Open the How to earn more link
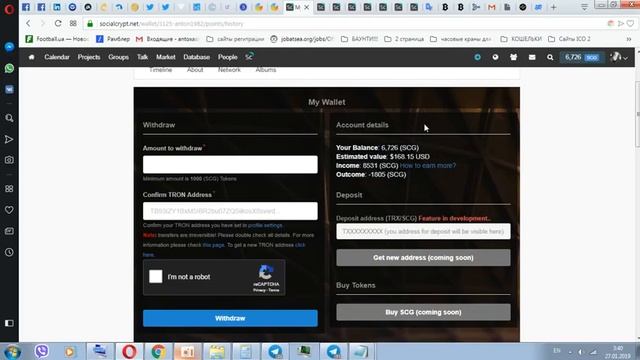 click(428, 165)
